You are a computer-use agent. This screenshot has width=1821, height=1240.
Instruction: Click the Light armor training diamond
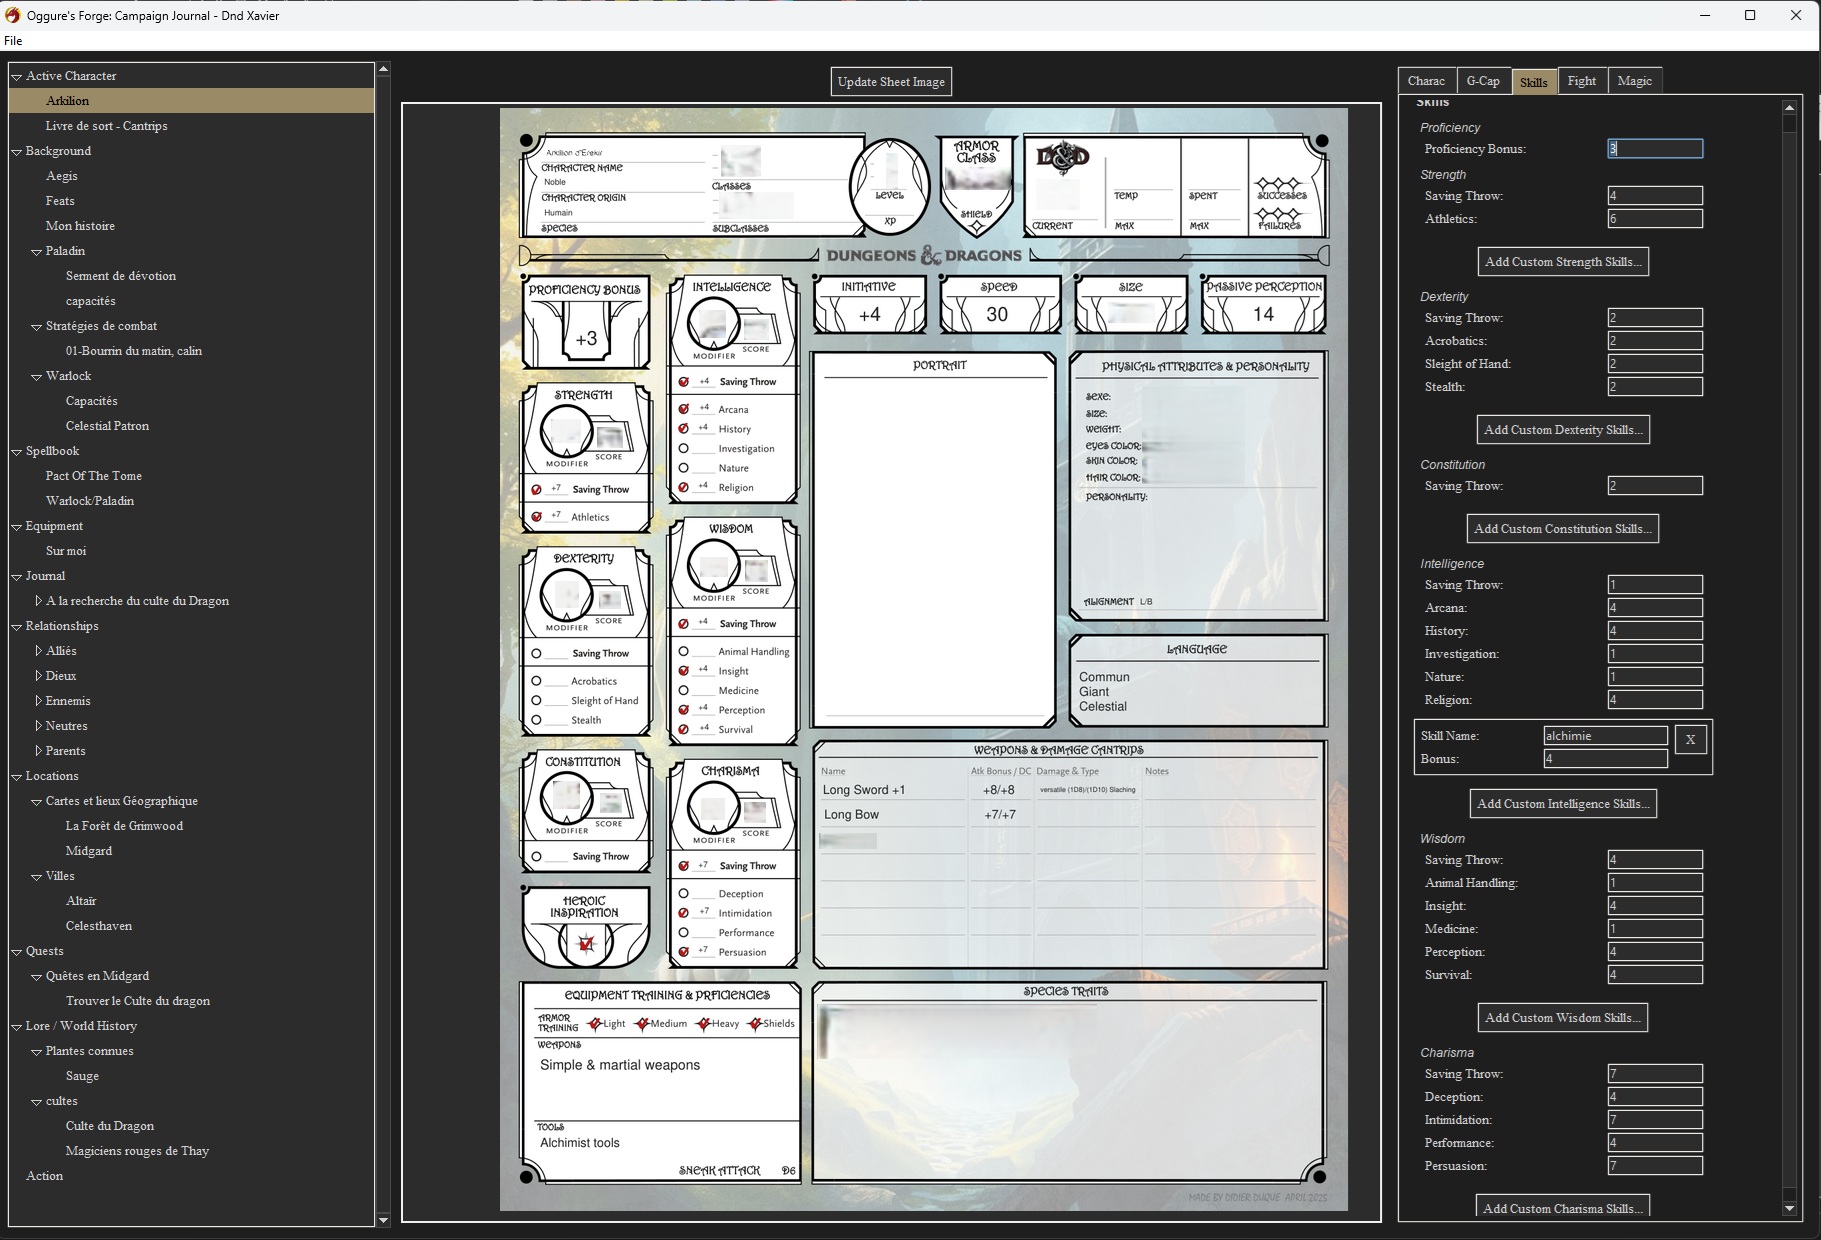point(595,1024)
